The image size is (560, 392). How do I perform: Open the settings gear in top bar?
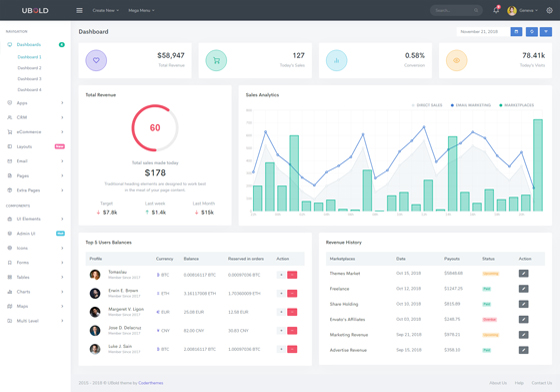point(549,10)
